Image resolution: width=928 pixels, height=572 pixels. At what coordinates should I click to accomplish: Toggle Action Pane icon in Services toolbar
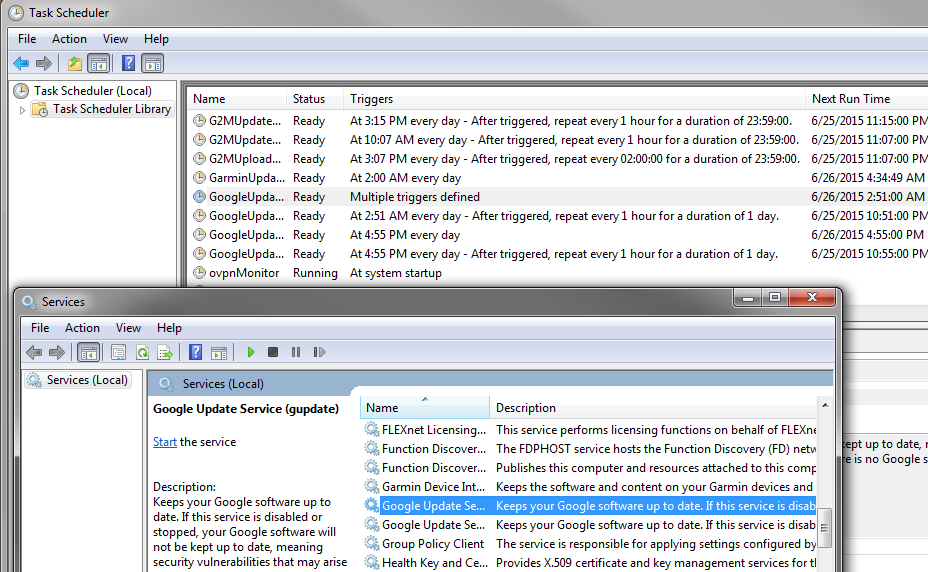[219, 352]
